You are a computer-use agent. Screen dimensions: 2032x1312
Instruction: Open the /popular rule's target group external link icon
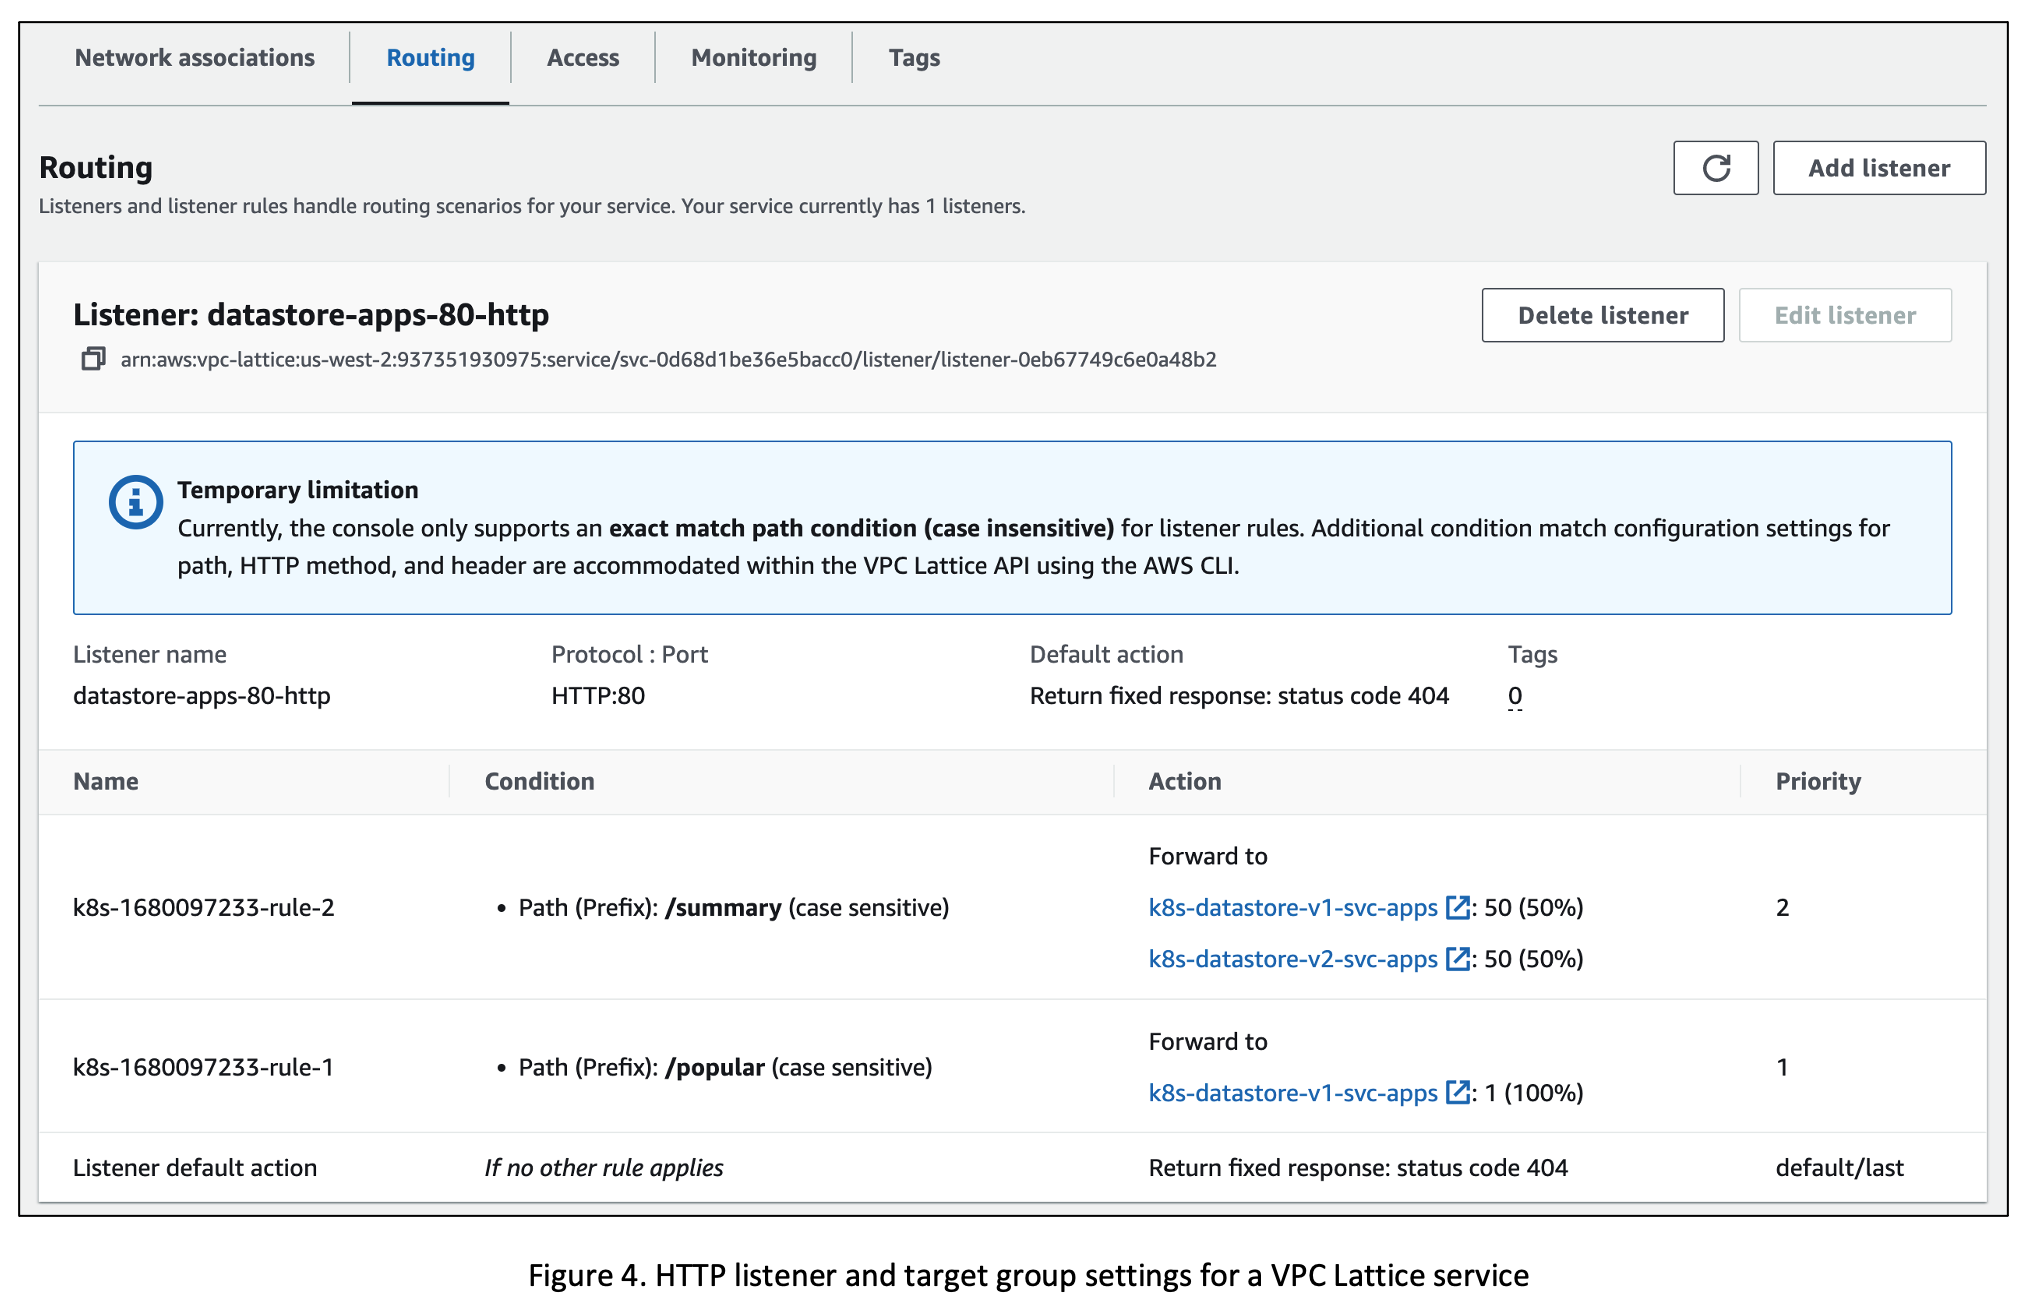1457,1093
